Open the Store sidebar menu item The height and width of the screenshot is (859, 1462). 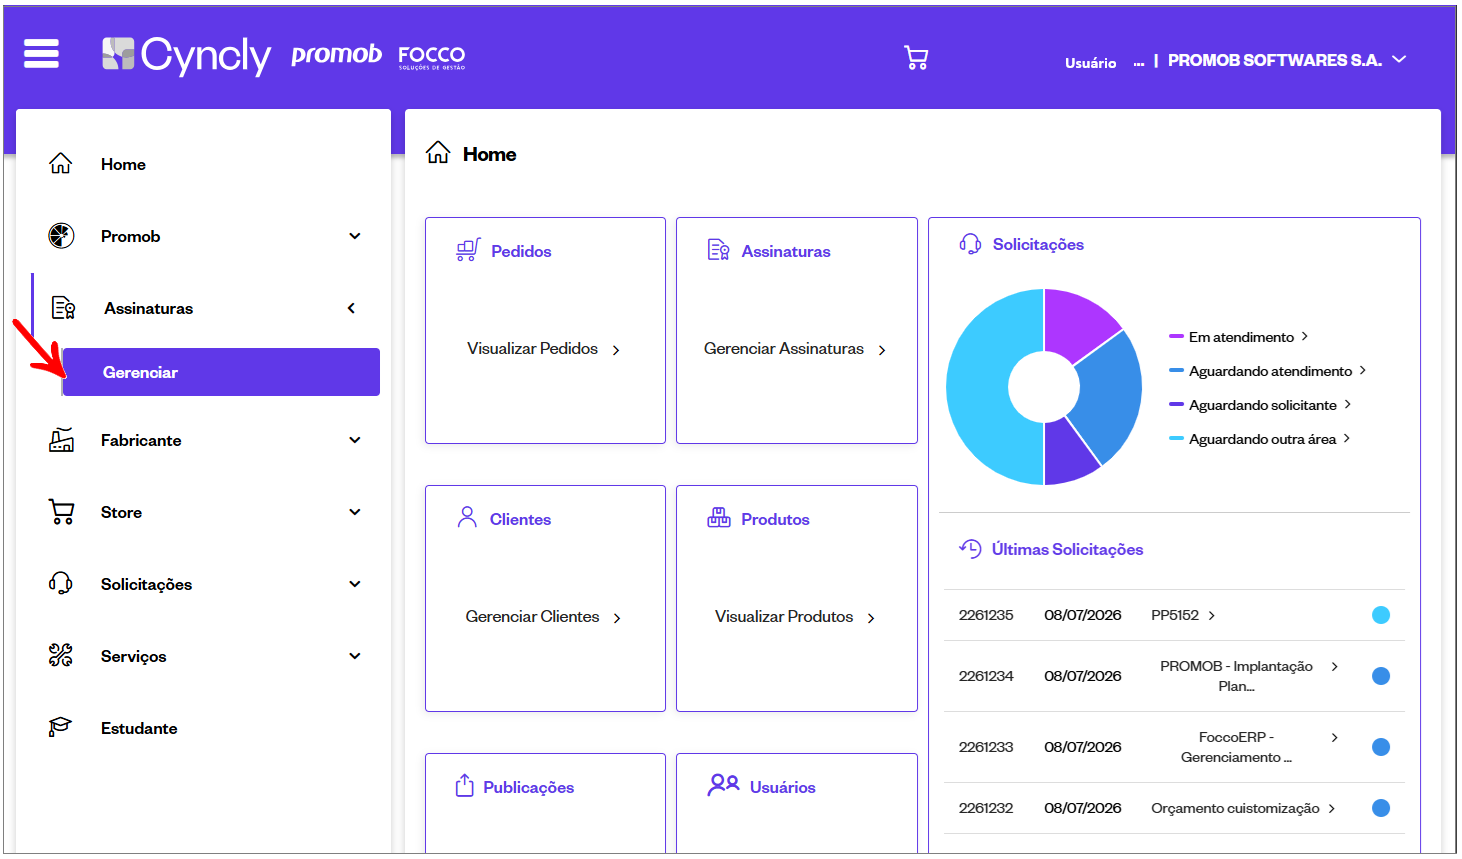point(121,512)
